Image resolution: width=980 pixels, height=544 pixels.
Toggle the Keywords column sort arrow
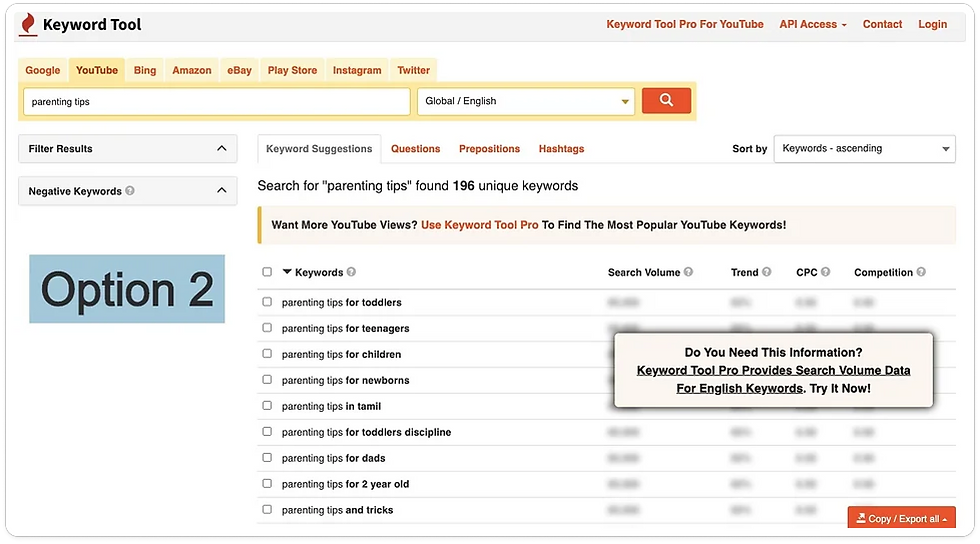[287, 271]
